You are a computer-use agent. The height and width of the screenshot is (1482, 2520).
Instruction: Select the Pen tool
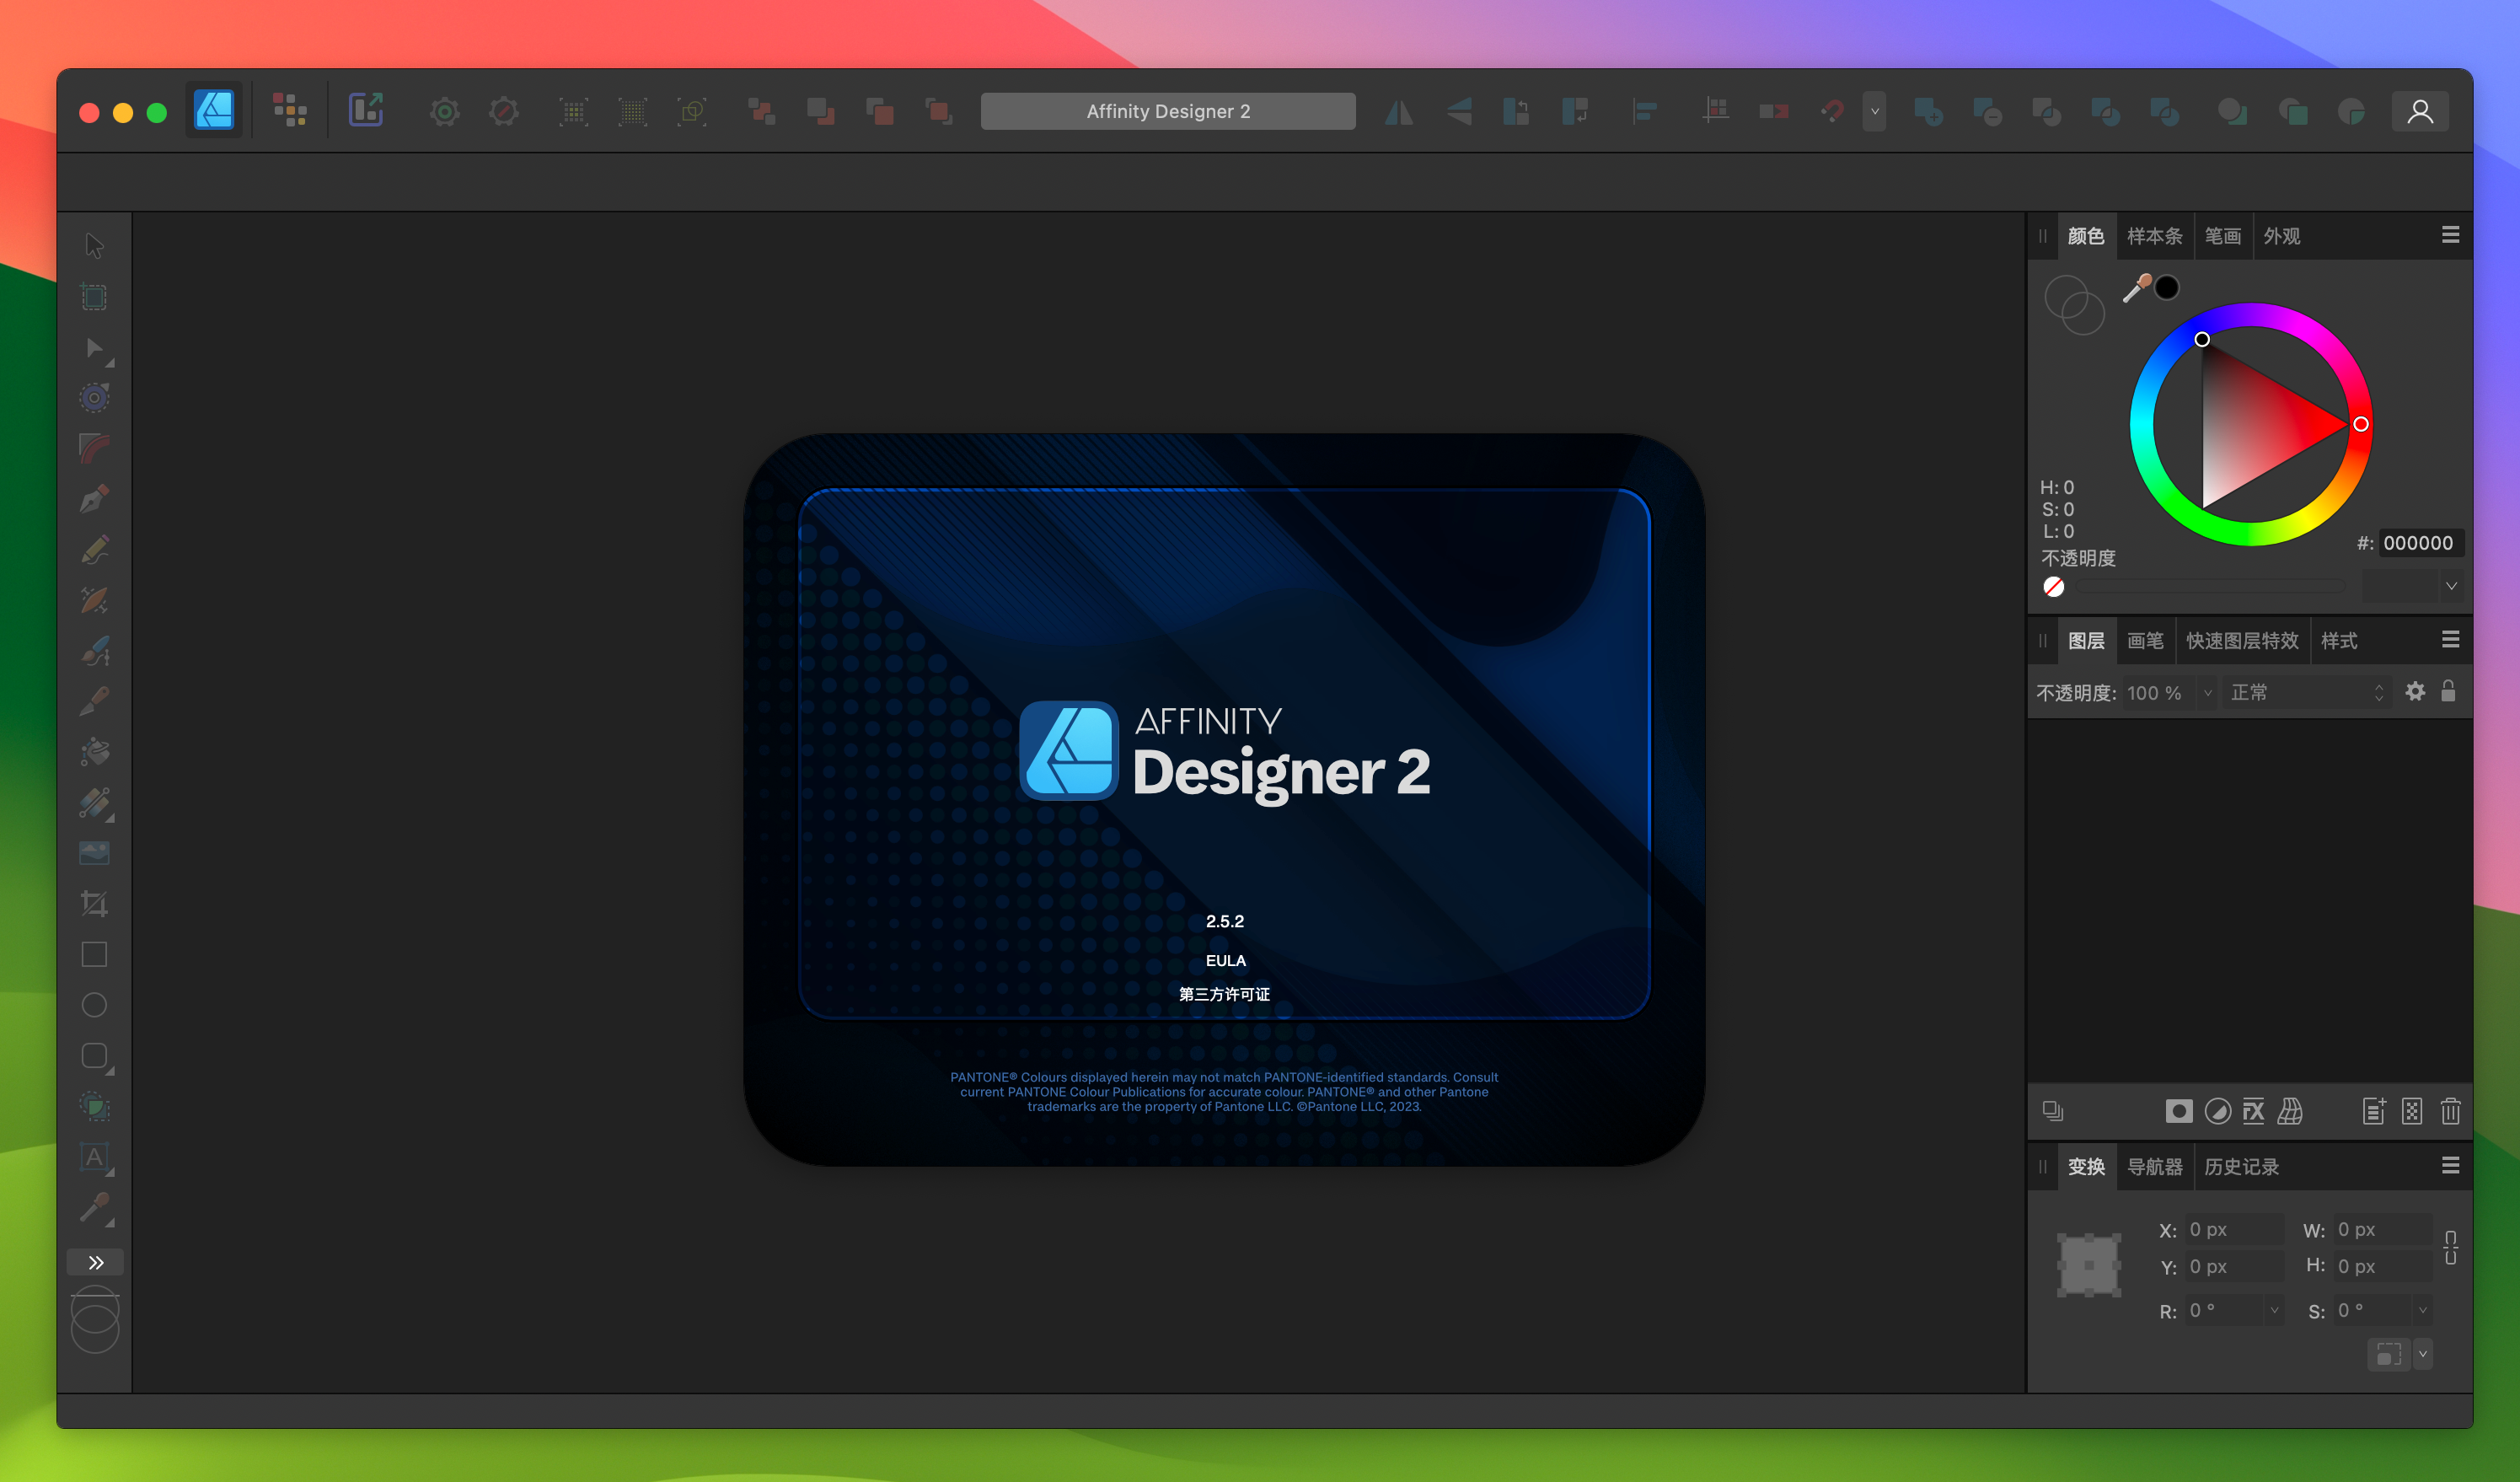(95, 499)
